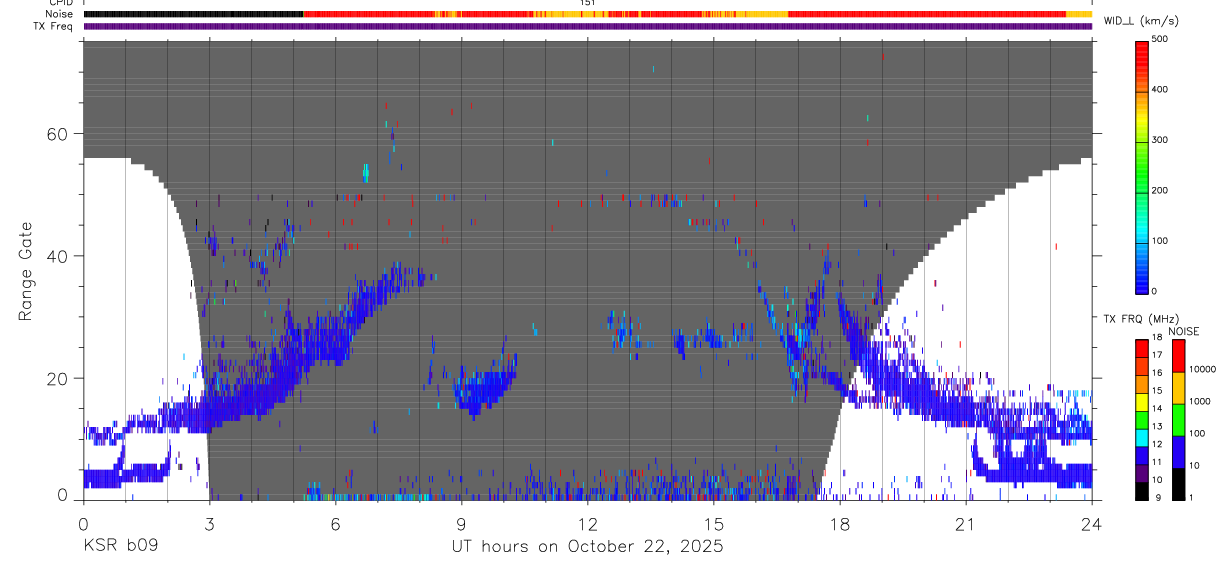Select the "15" UT hour axis tick label

(714, 523)
